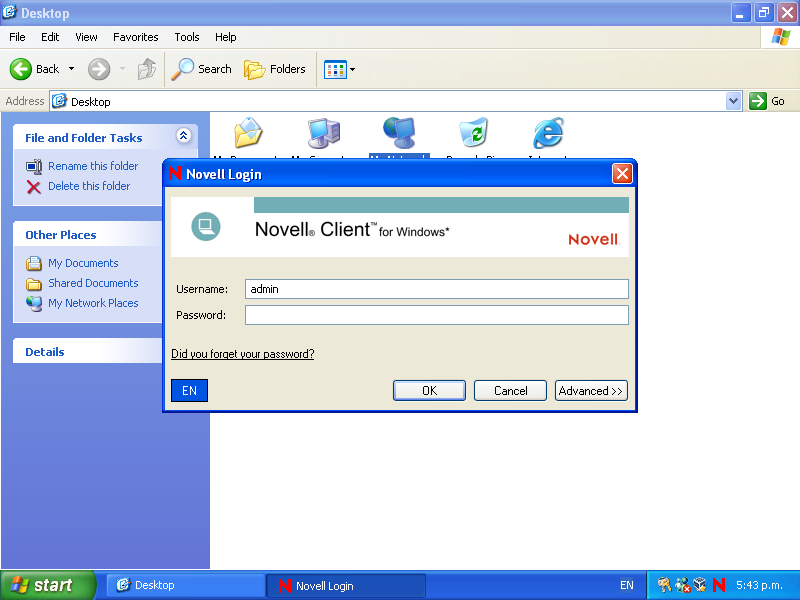Click the EN language bar indicator on taskbar

tap(627, 585)
